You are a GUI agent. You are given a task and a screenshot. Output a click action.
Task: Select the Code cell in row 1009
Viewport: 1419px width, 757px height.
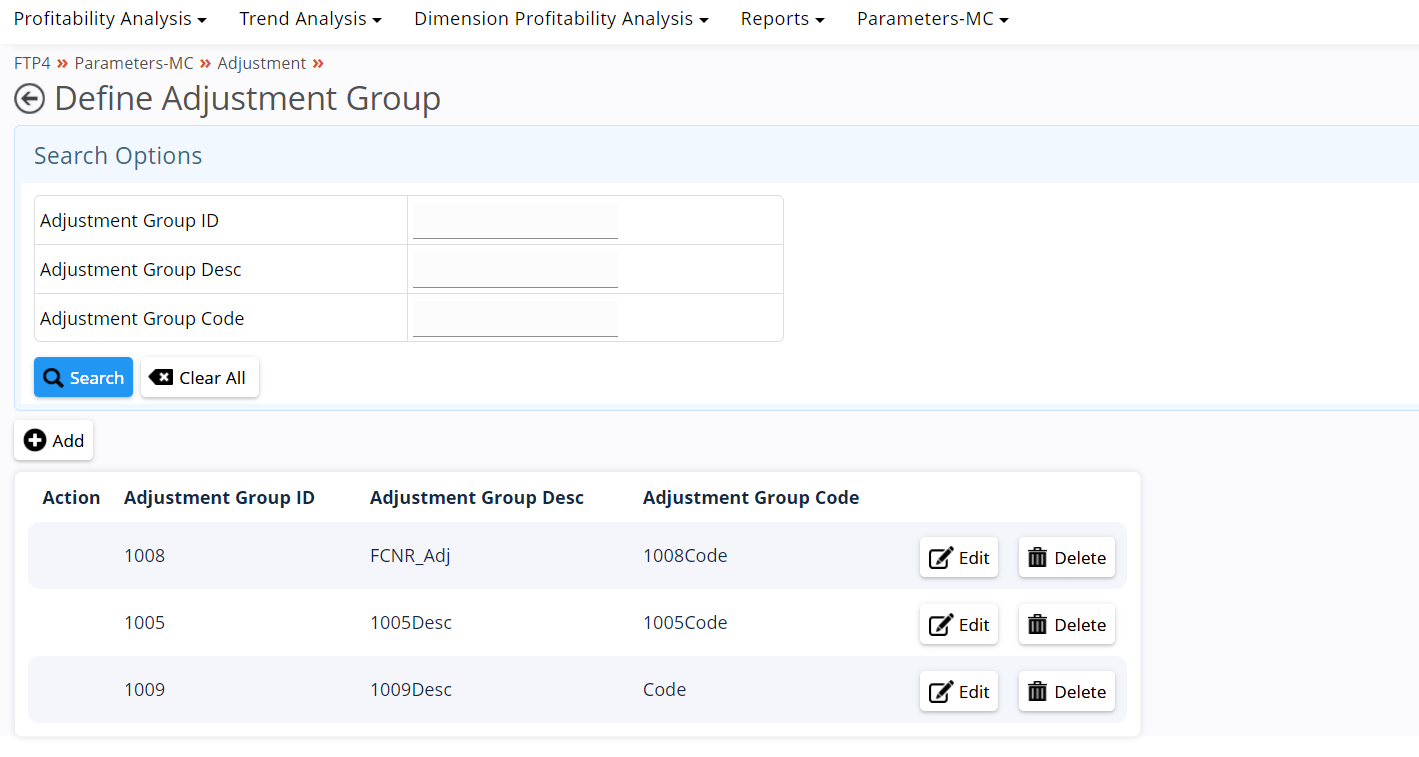pyautogui.click(x=665, y=690)
